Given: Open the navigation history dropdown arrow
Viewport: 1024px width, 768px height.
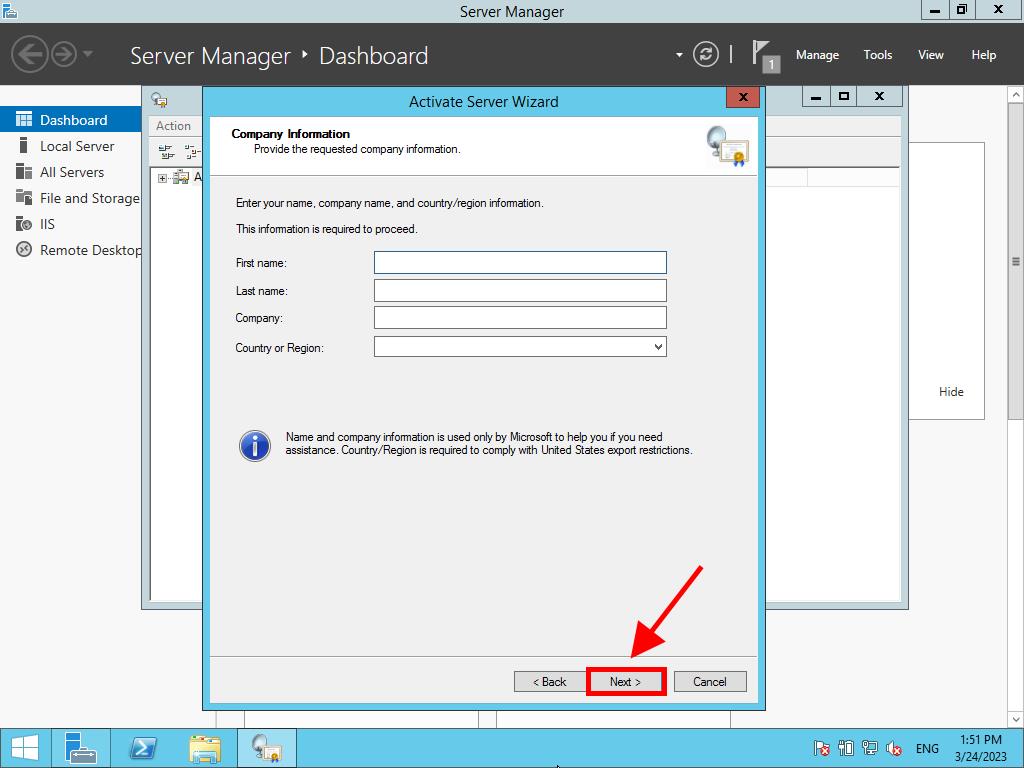Looking at the screenshot, I should click(88, 54).
